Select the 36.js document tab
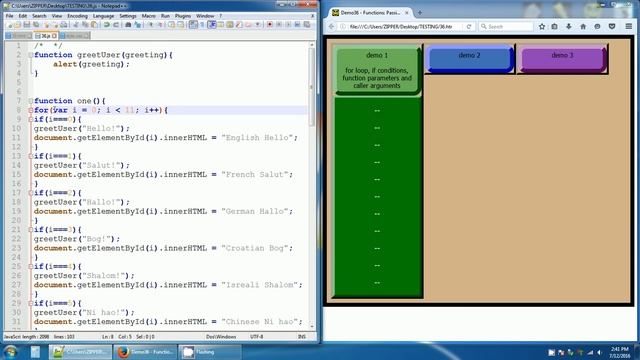This screenshot has height=360, width=640. [46, 36]
